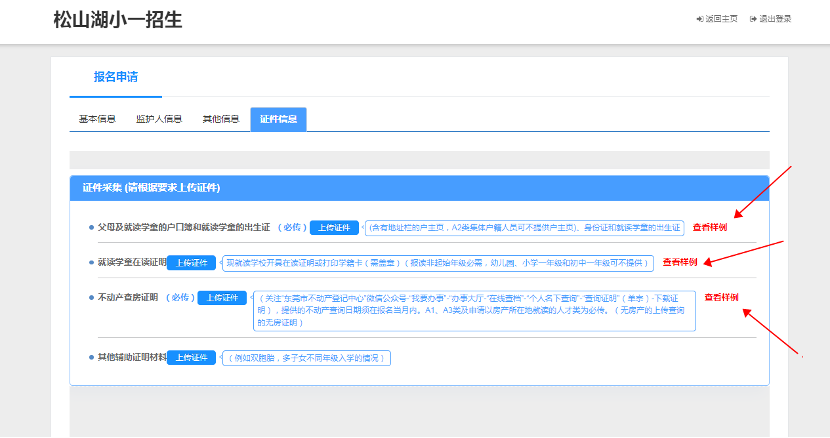Open 查看样例 for 就读学童在读证明

680,262
